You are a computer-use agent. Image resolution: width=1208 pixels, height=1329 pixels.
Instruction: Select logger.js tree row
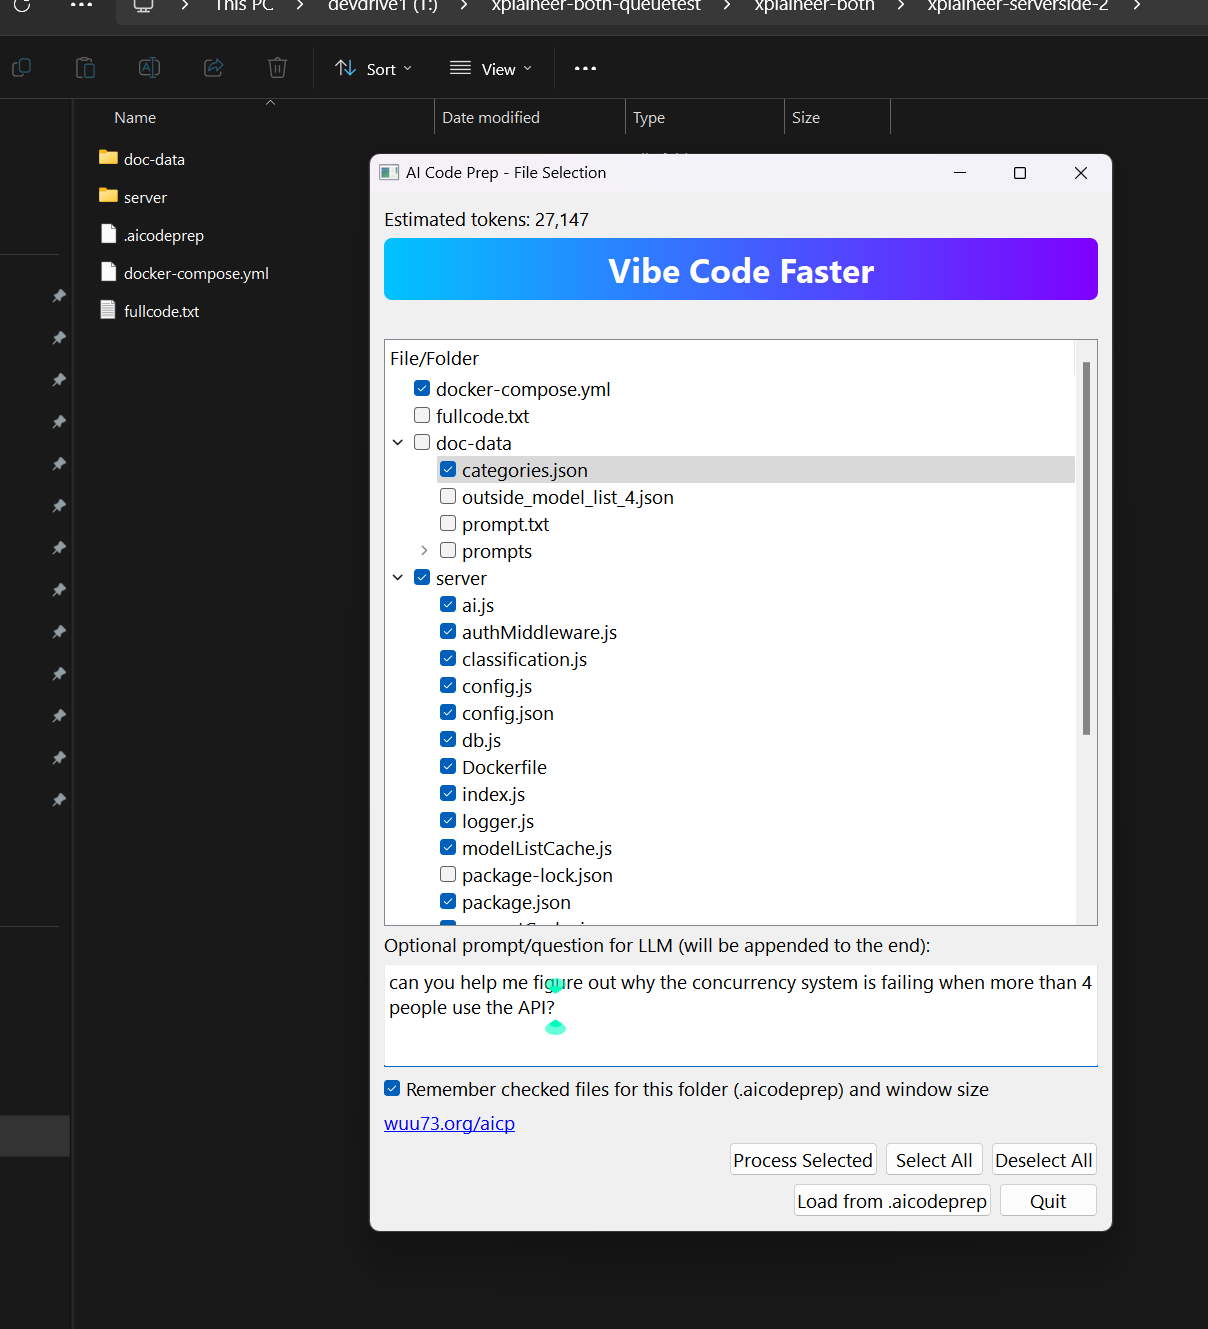coord(498,821)
